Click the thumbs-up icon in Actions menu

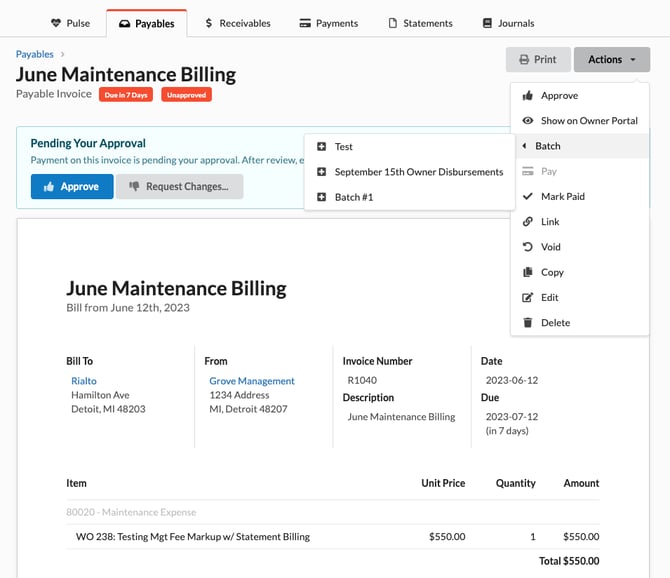coord(528,96)
